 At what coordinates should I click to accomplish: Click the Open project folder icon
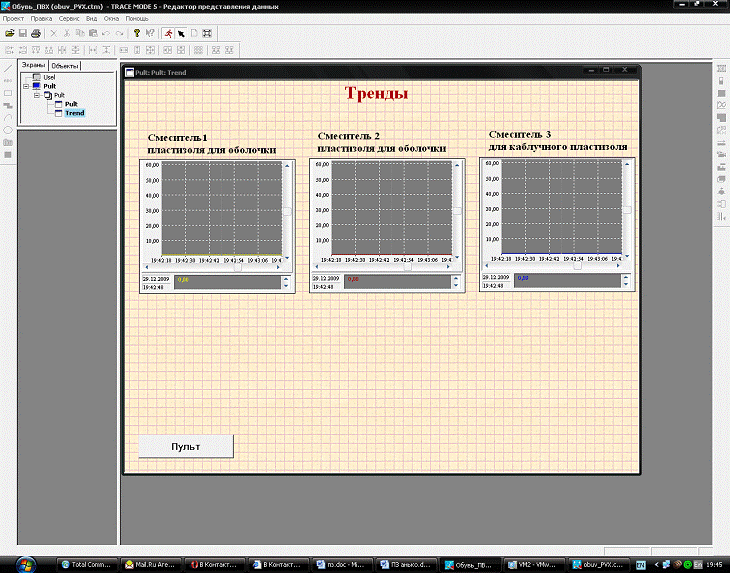9,33
